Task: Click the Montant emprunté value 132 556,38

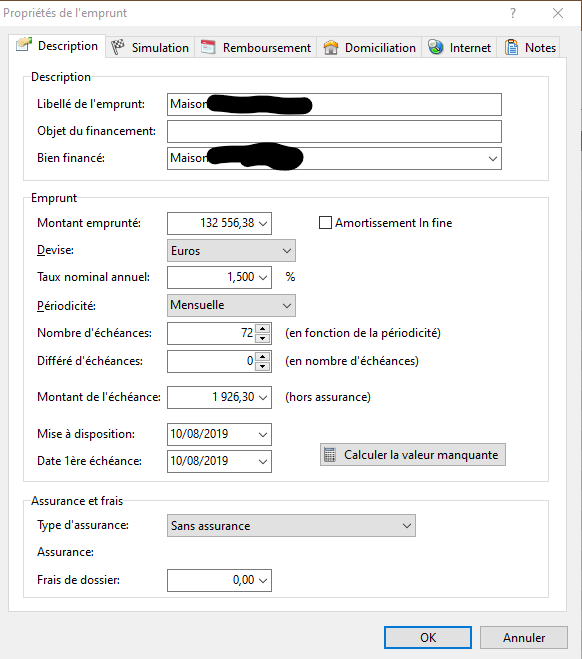Action: (227, 223)
